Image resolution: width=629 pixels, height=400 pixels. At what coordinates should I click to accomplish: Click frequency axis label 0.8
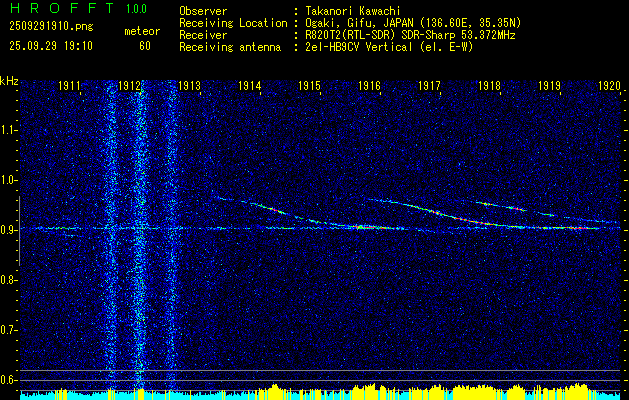click(9, 280)
